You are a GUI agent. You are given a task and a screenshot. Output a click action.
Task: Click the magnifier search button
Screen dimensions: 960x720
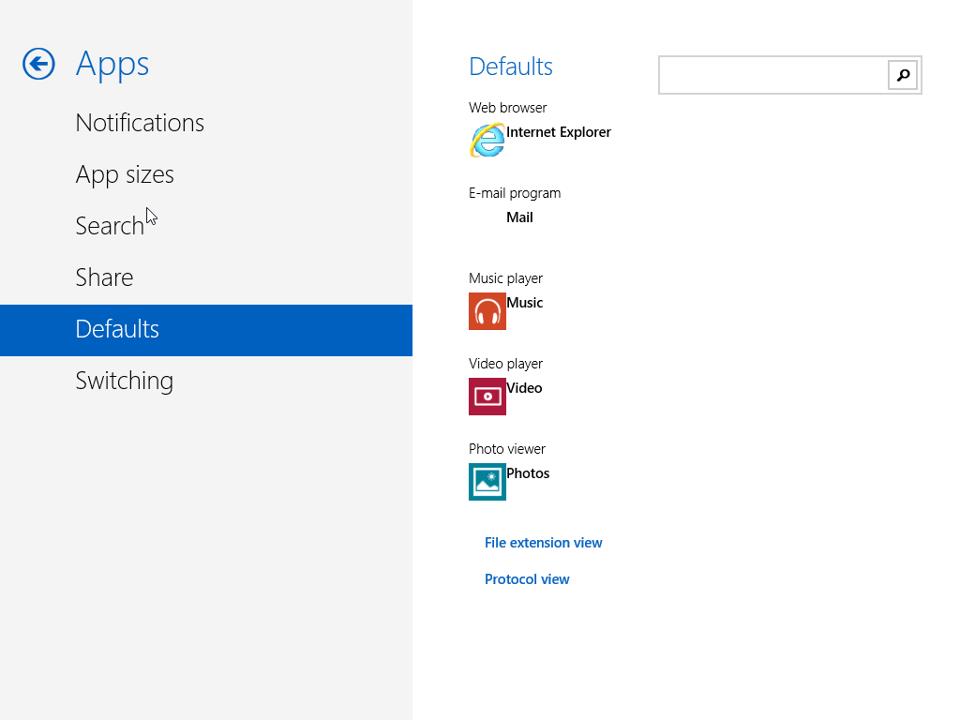[902, 75]
